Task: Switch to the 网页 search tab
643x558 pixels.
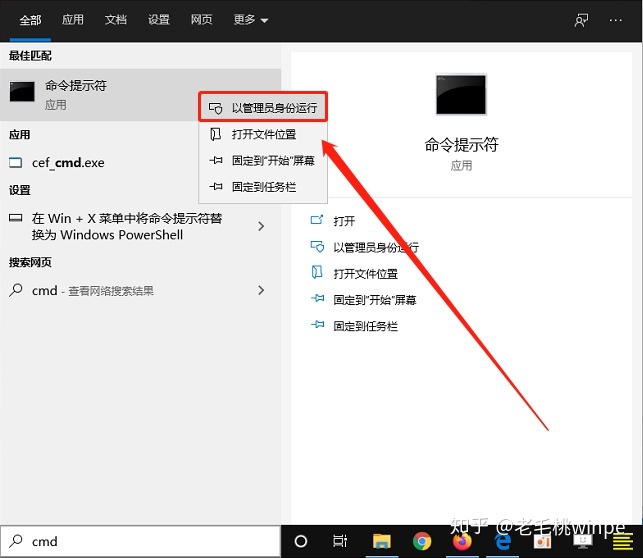Action: click(x=201, y=20)
